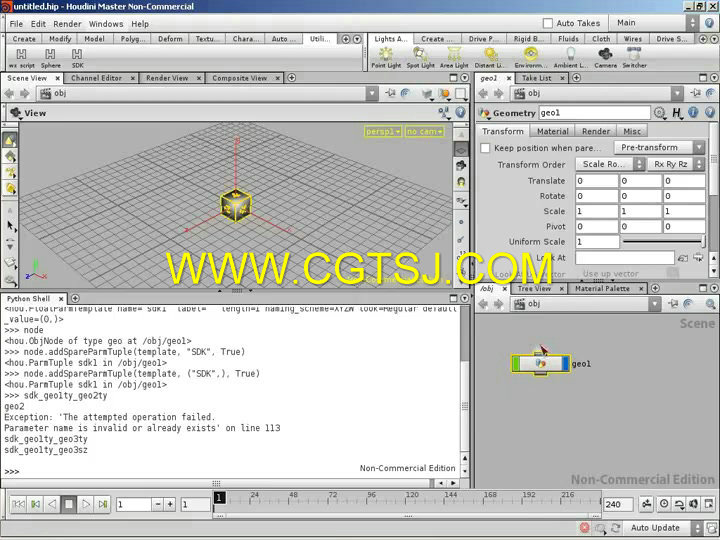Add a Point Light from the shelf
This screenshot has width=720, height=540.
coord(386,58)
